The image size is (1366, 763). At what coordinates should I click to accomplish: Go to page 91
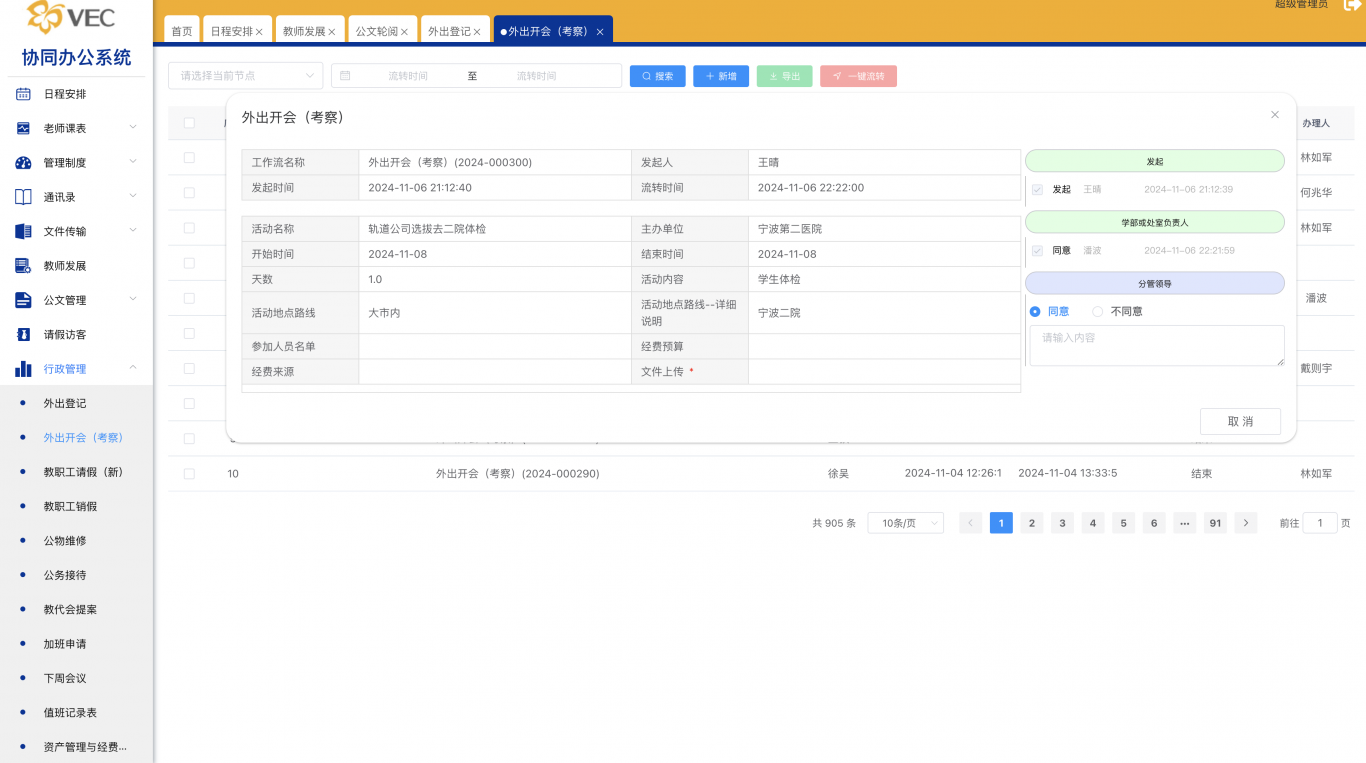pos(1215,523)
